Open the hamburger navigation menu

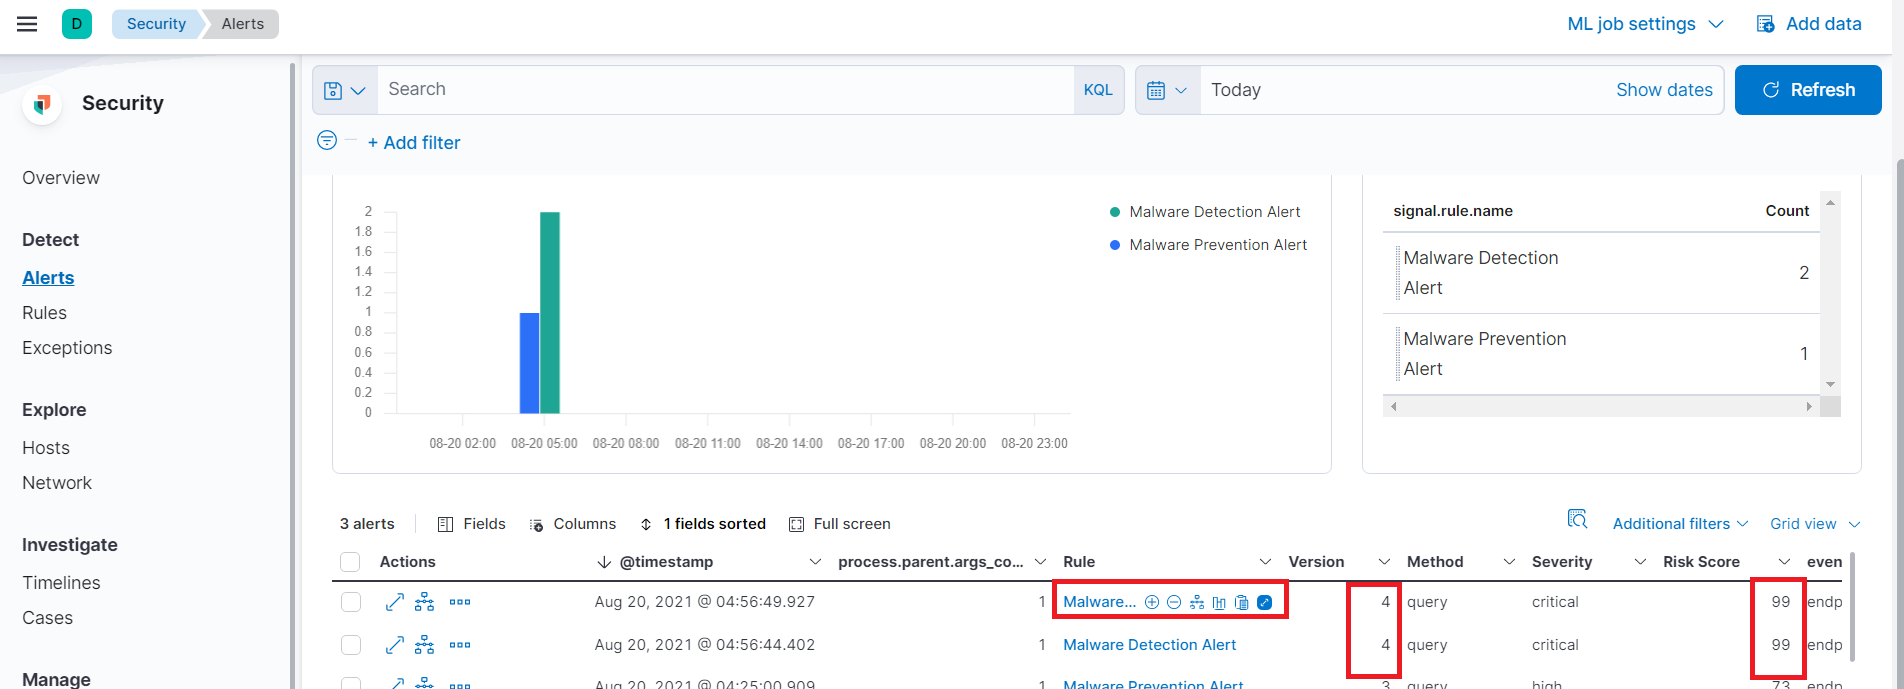27,24
